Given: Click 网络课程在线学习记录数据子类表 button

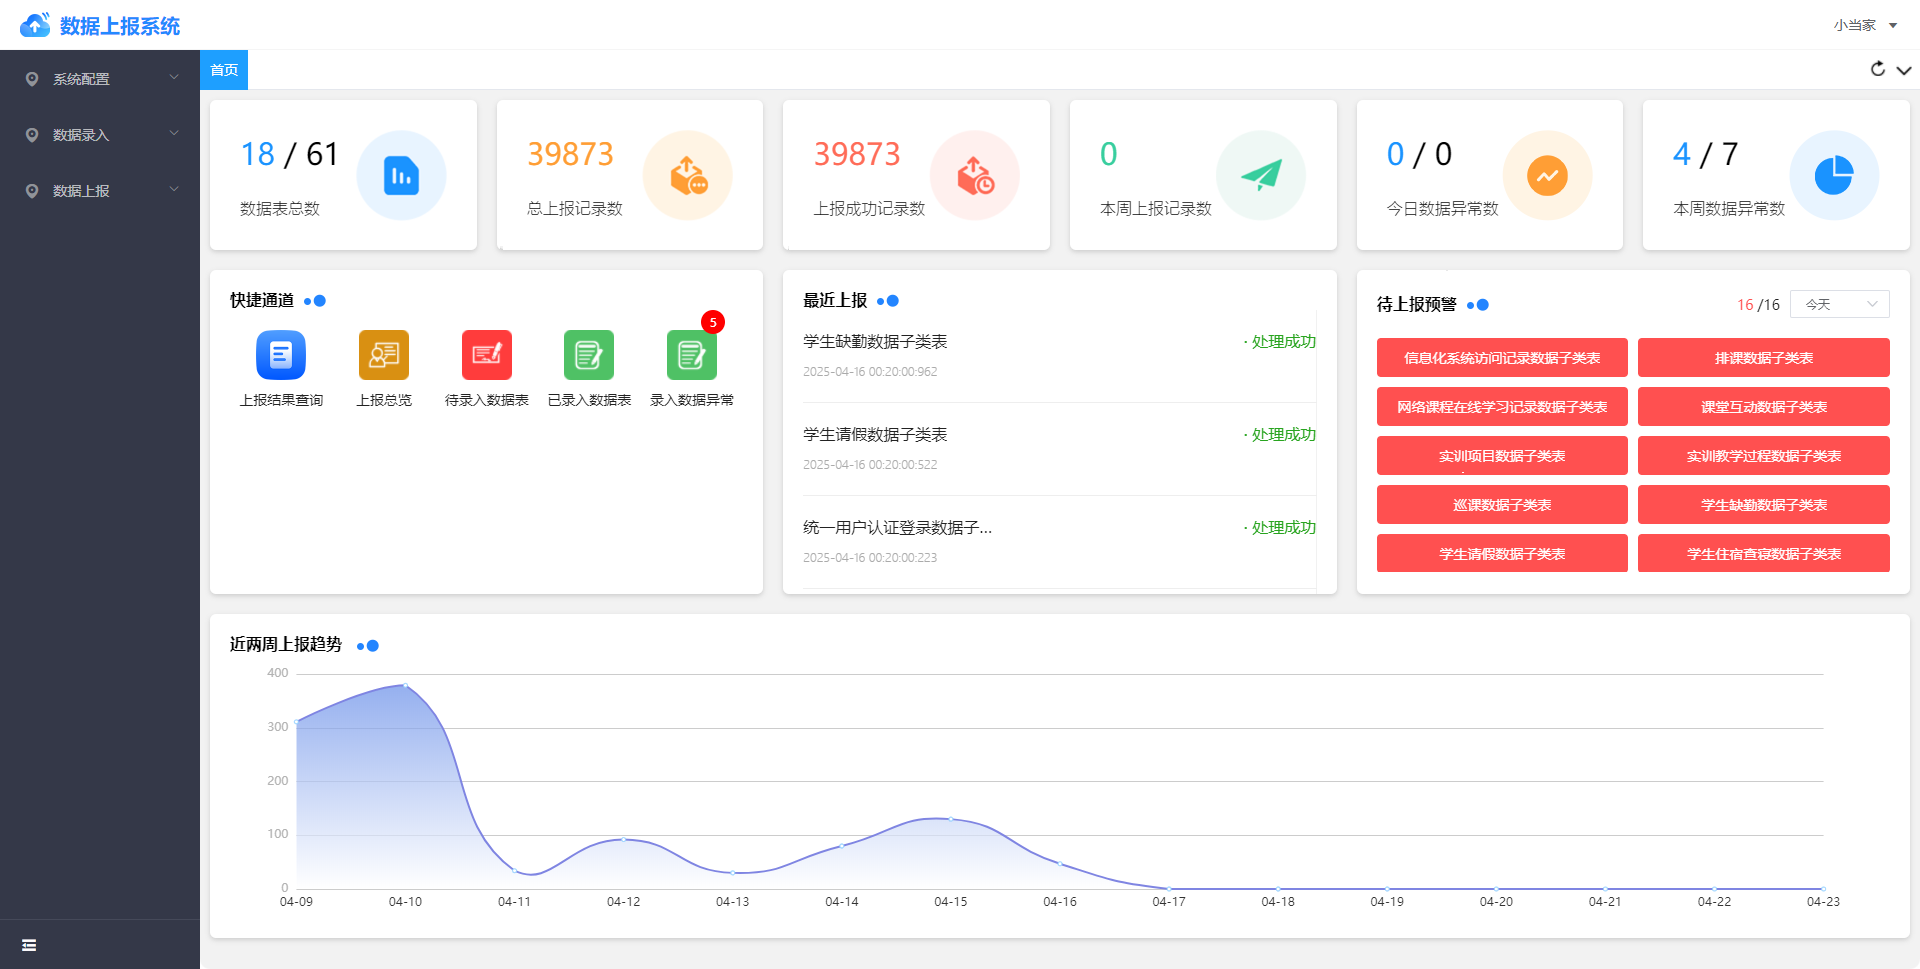Looking at the screenshot, I should coord(1502,407).
